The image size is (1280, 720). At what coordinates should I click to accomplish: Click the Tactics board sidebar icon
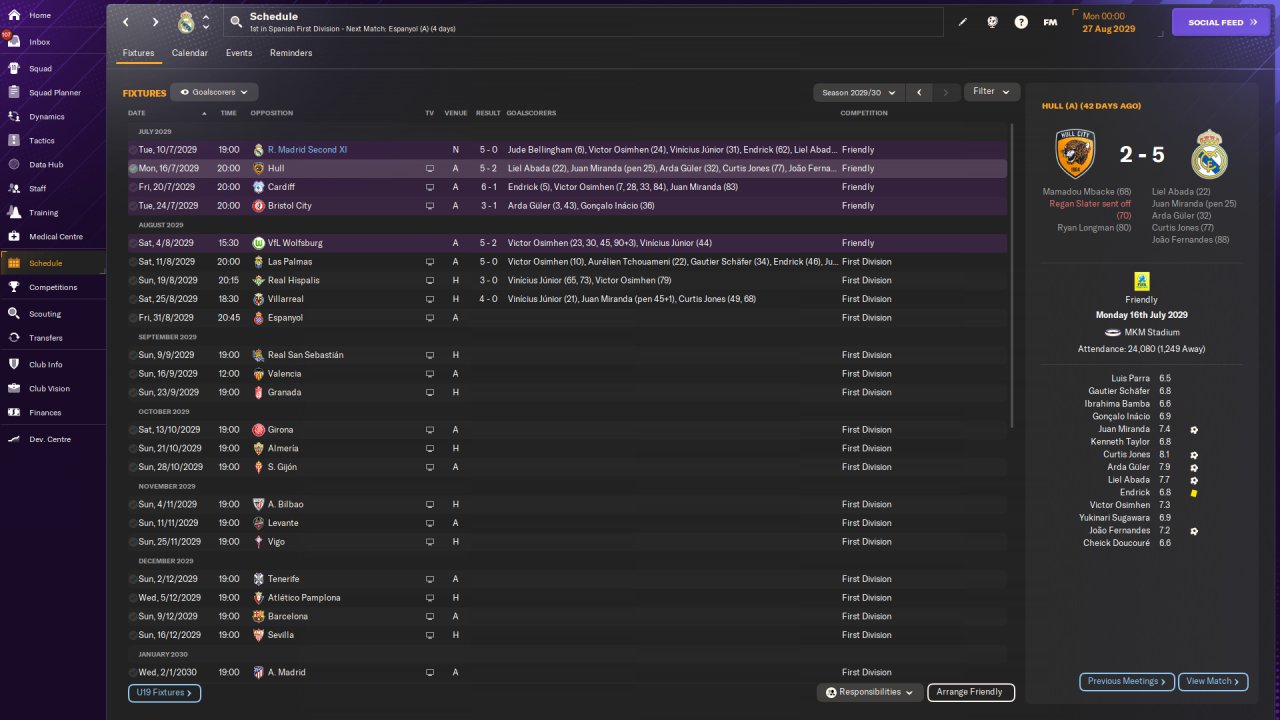tap(15, 141)
